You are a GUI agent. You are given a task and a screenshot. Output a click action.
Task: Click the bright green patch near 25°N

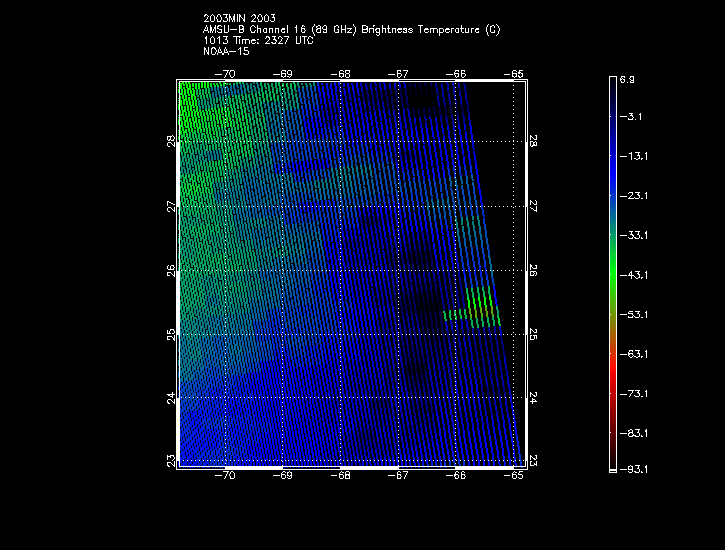tap(480, 307)
